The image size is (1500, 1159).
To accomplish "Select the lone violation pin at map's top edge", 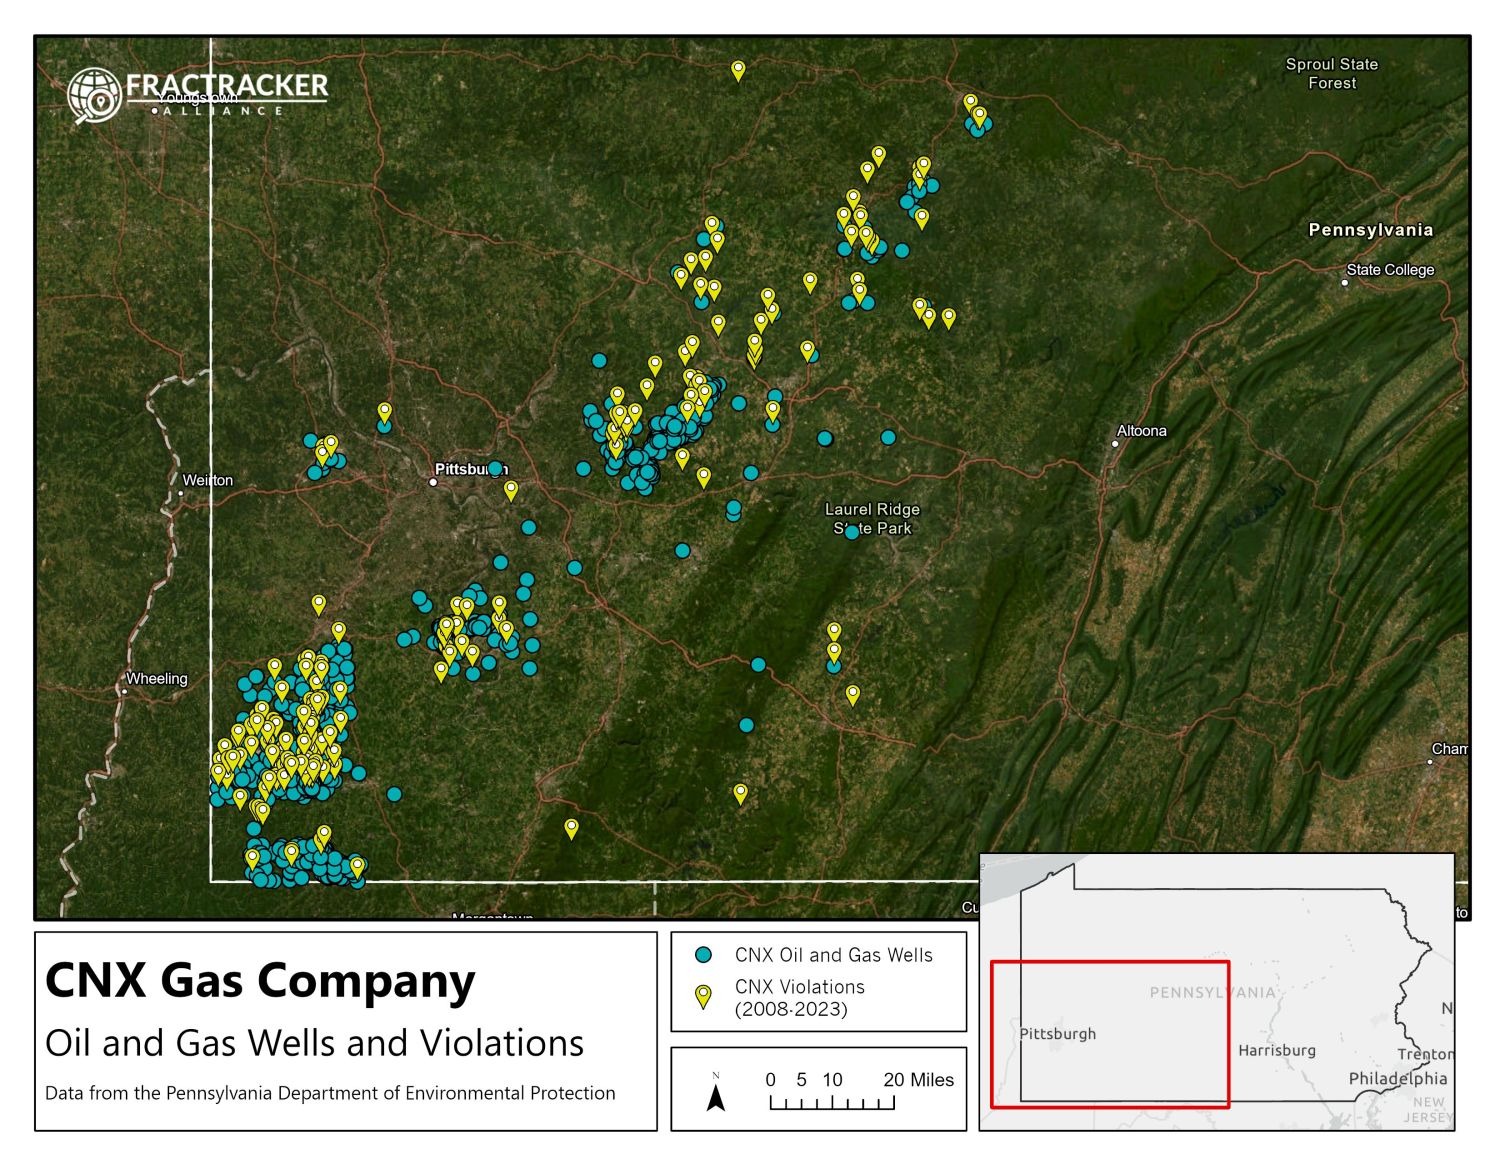I will tap(738, 70).
